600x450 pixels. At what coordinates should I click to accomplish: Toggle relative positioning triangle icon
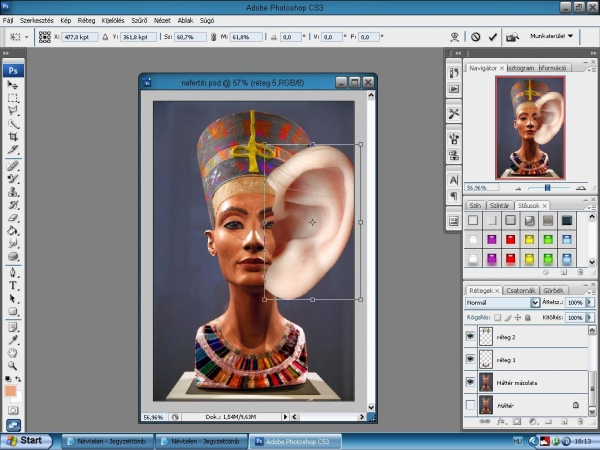click(105, 37)
